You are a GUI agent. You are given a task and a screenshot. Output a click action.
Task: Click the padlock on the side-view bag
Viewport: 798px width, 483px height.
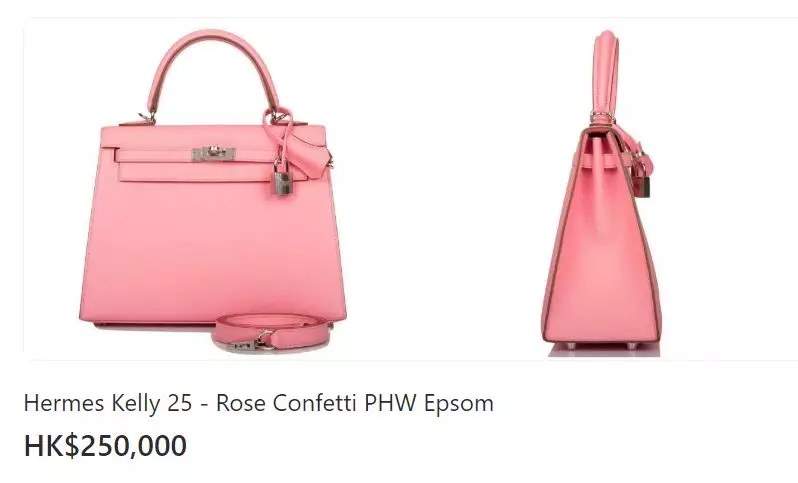point(642,183)
